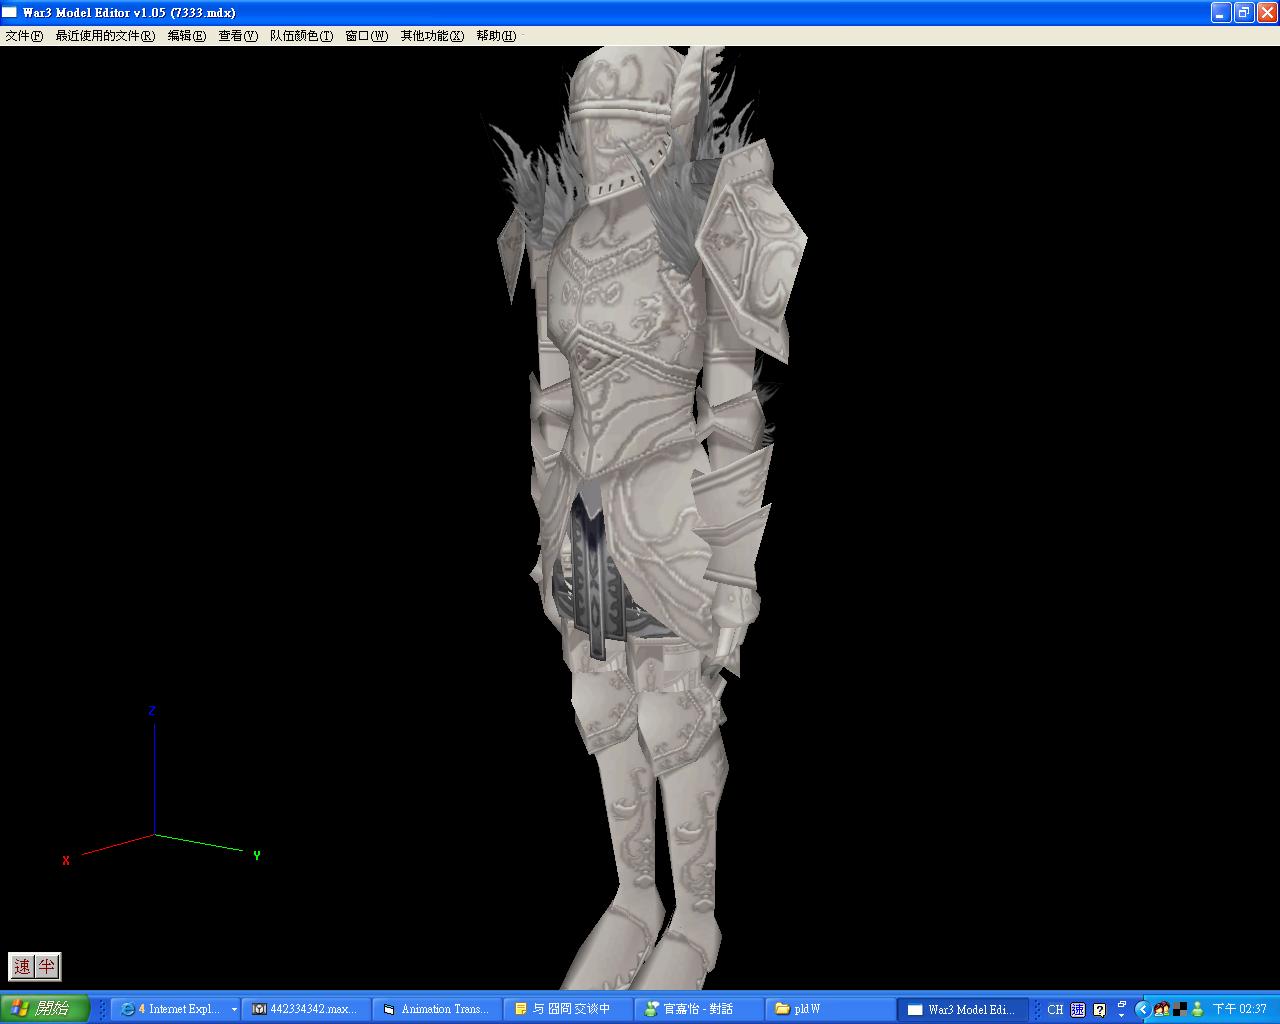The height and width of the screenshot is (1024, 1280).
Task: Minimize the War3 Model Editor window
Action: 1220,12
